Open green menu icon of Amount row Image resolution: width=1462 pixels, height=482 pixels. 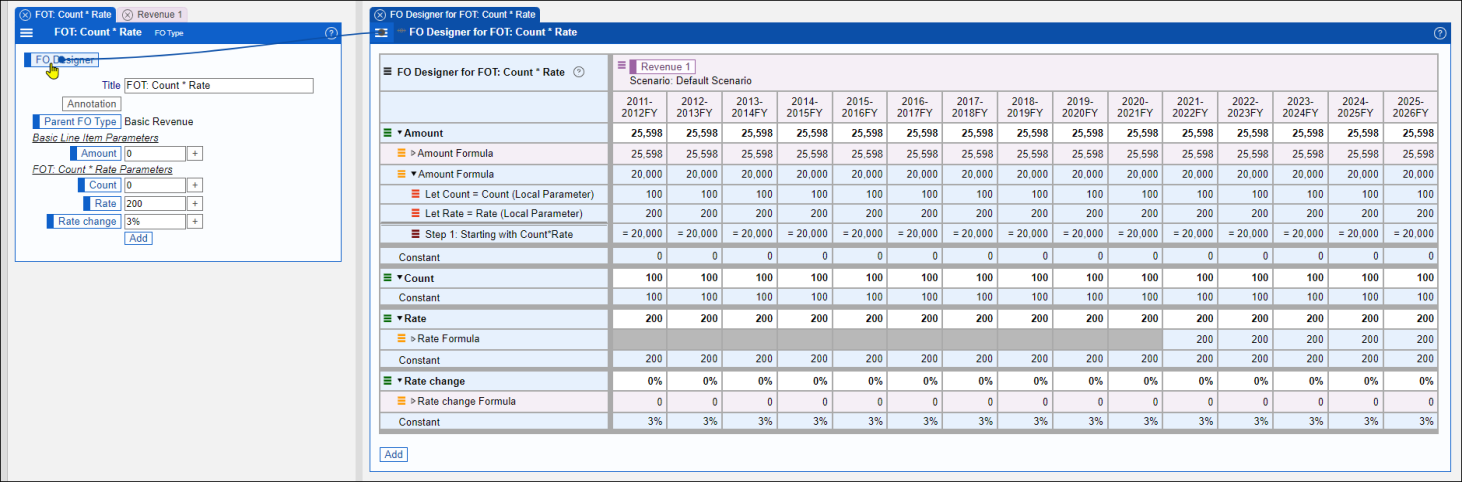pyautogui.click(x=388, y=133)
